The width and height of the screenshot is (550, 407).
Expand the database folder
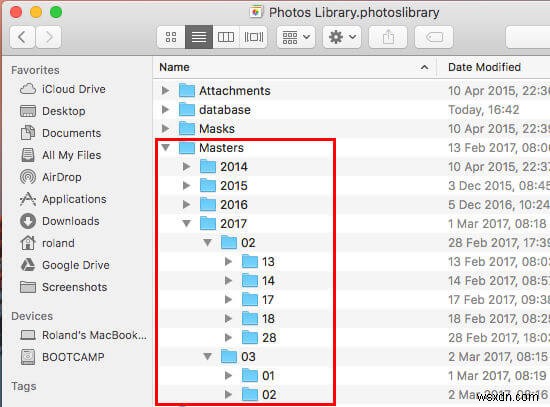[165, 109]
